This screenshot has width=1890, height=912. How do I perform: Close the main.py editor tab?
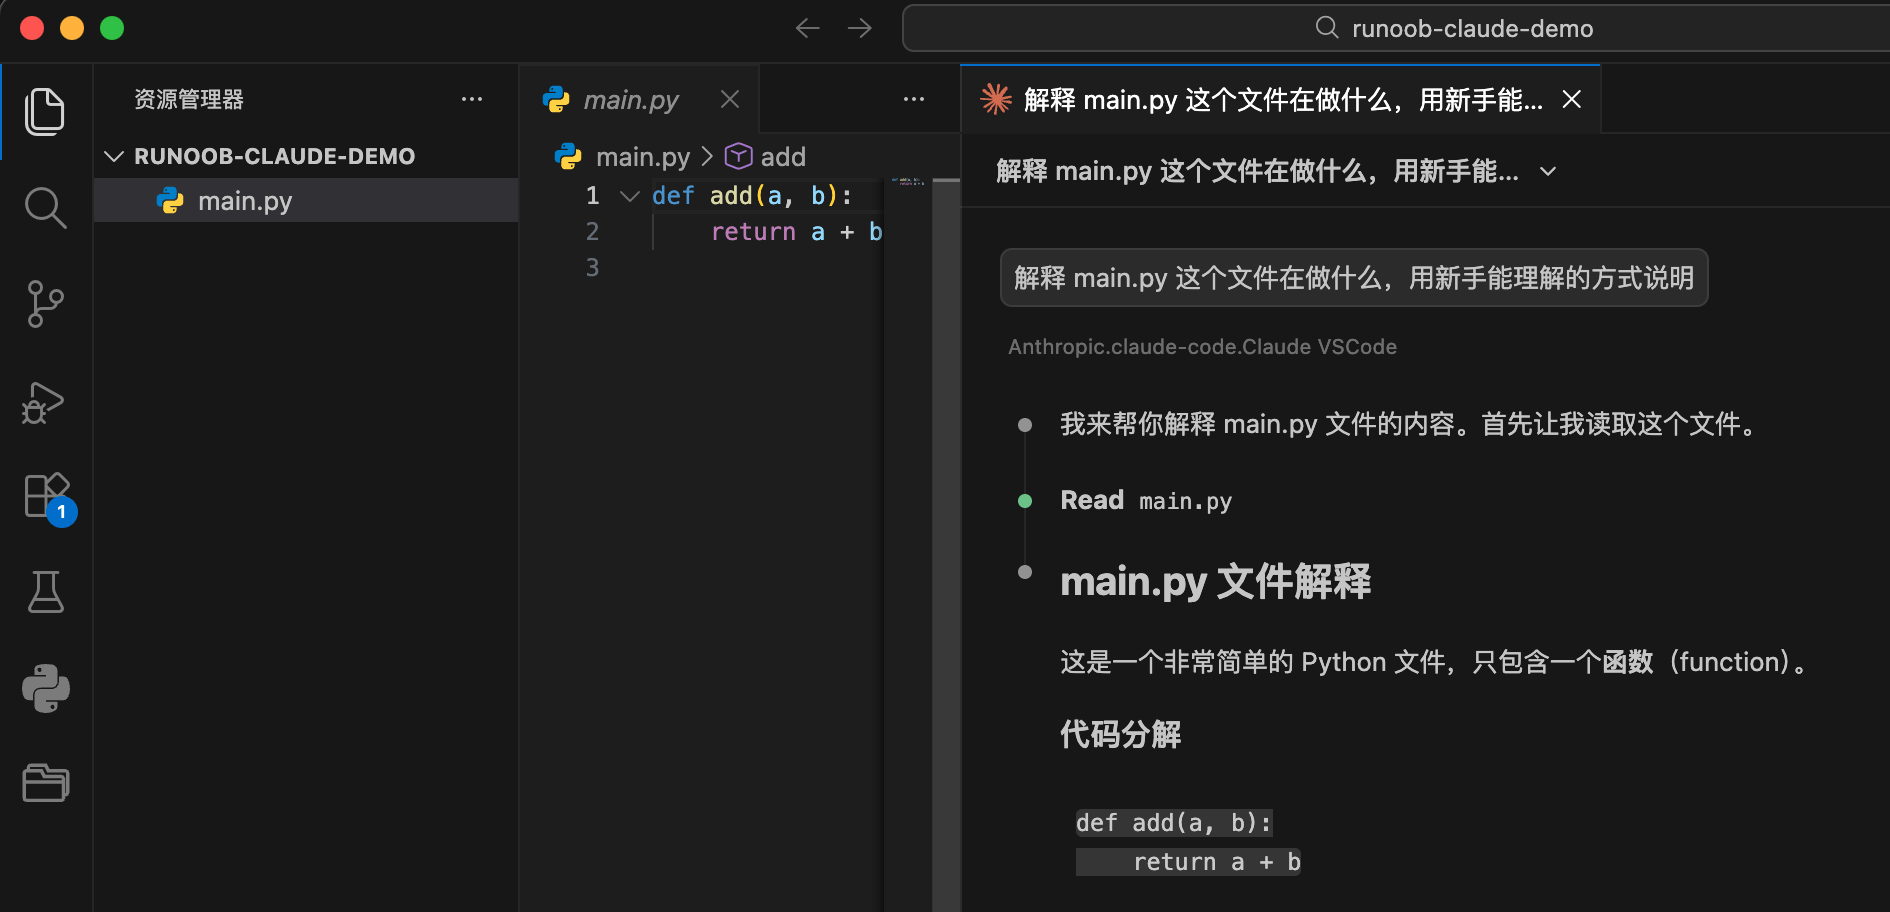pyautogui.click(x=730, y=100)
